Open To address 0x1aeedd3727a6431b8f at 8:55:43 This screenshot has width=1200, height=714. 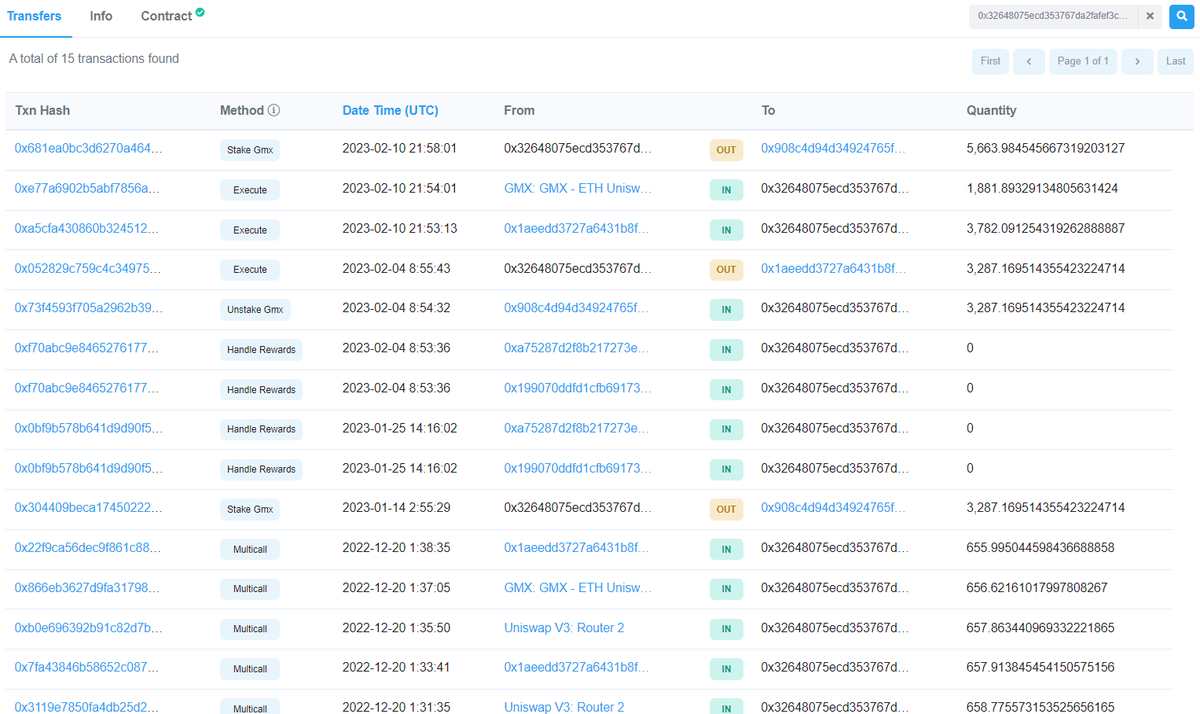click(x=833, y=269)
